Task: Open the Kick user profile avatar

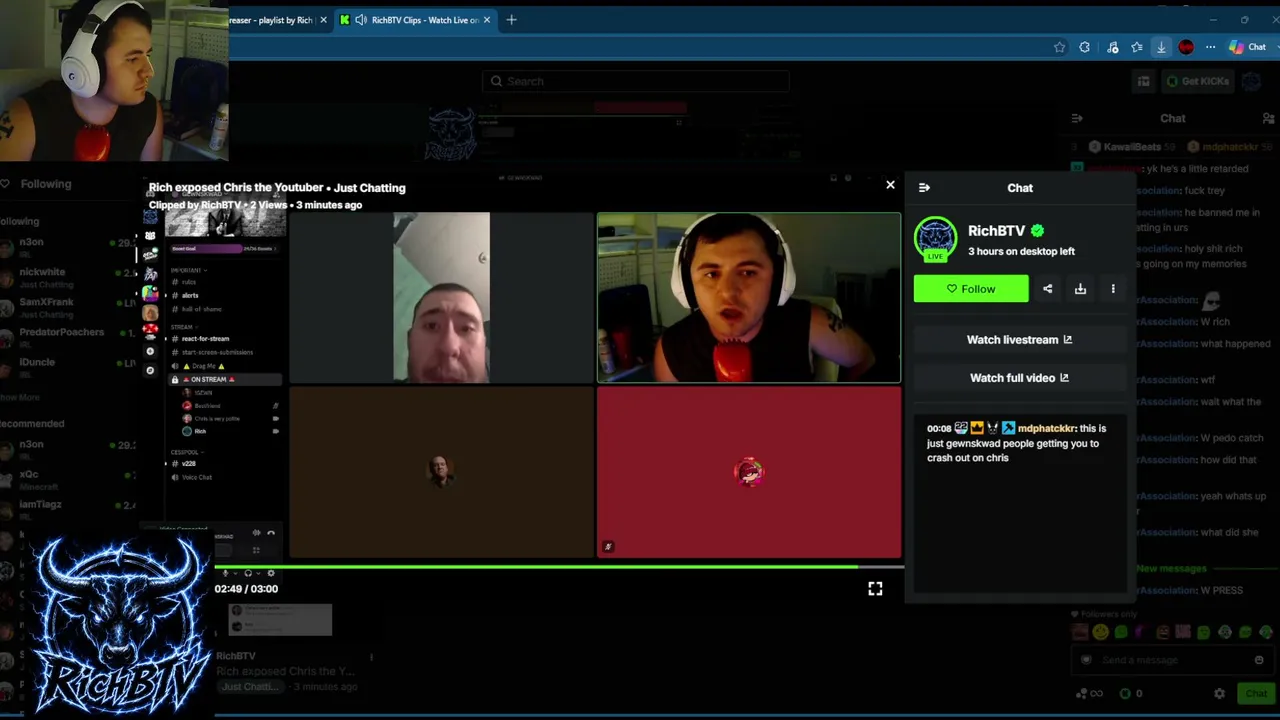Action: coord(1252,81)
